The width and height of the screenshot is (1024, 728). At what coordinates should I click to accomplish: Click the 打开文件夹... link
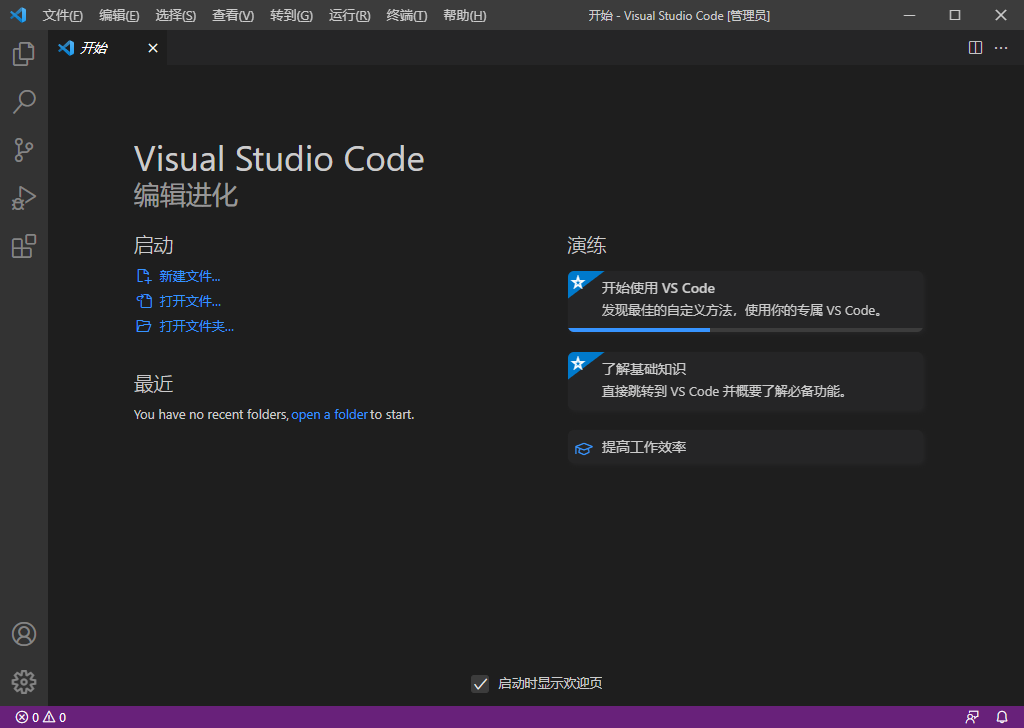pos(197,326)
